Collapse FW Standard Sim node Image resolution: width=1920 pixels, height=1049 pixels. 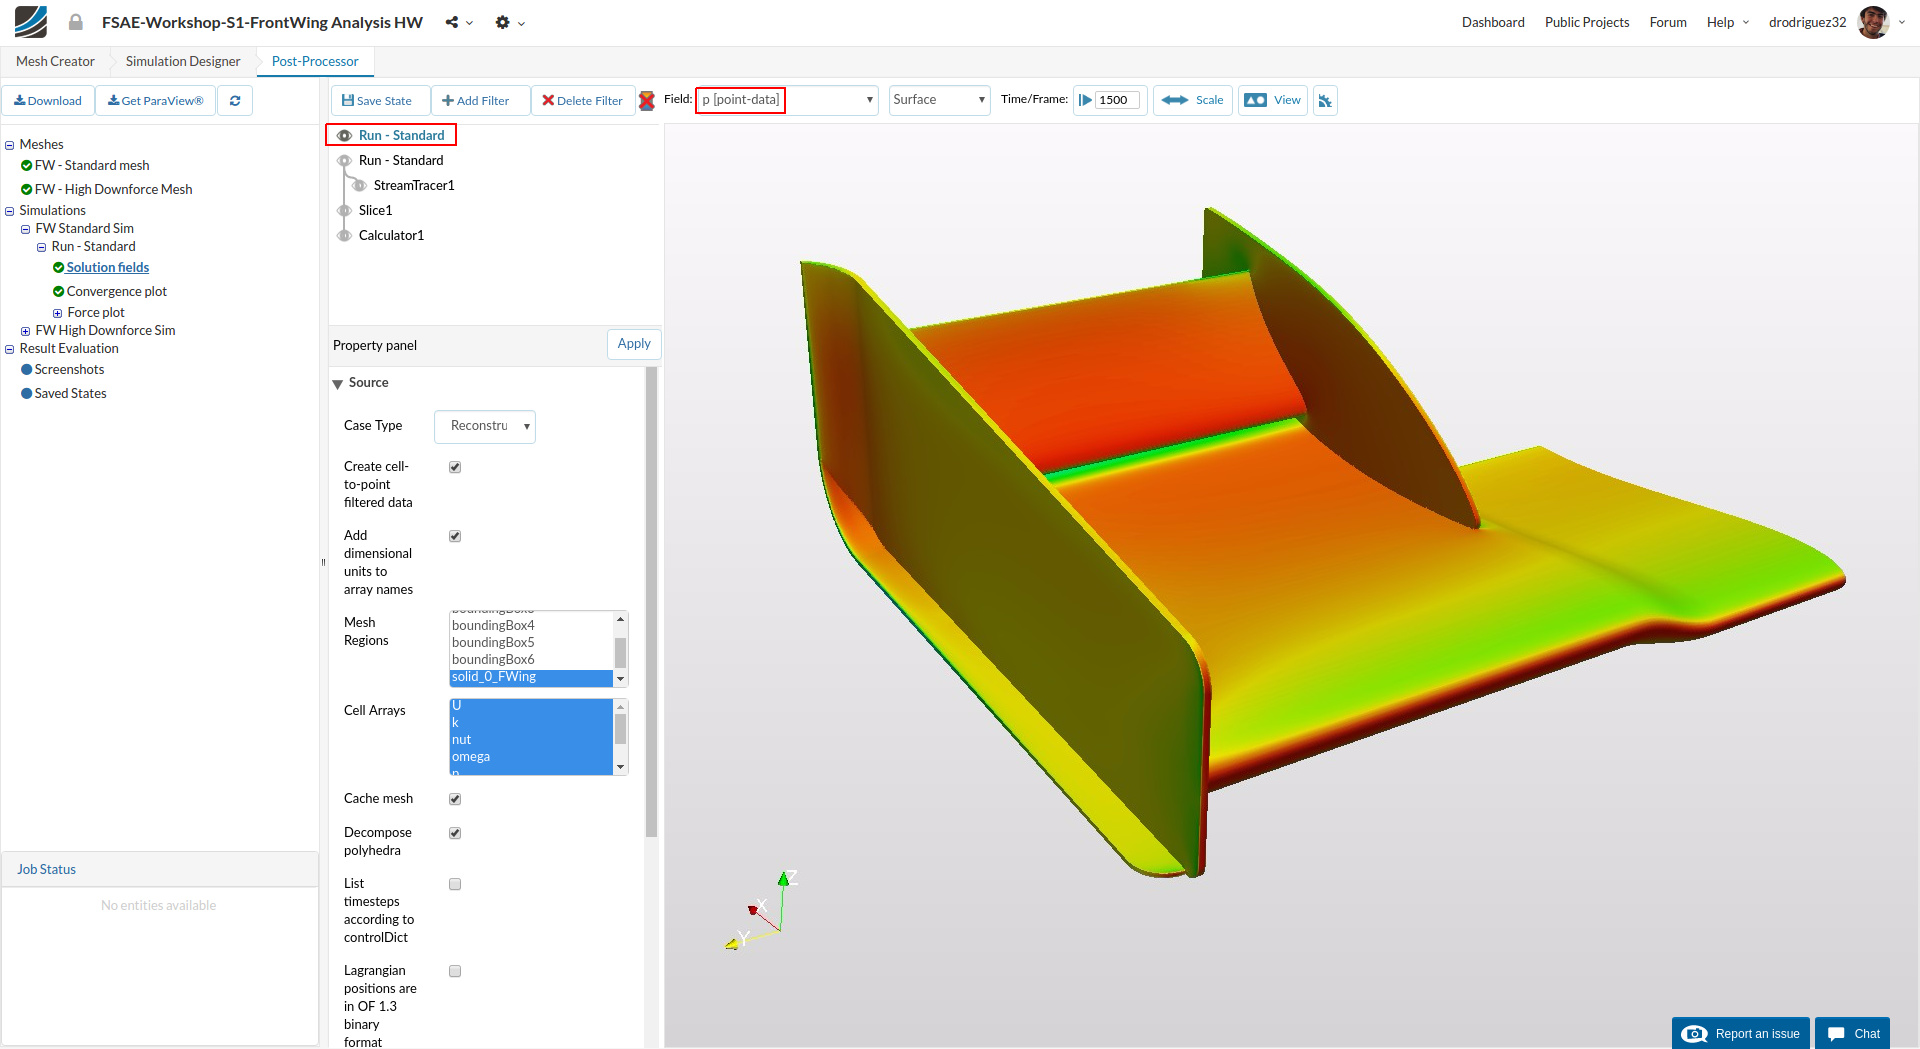pos(26,230)
